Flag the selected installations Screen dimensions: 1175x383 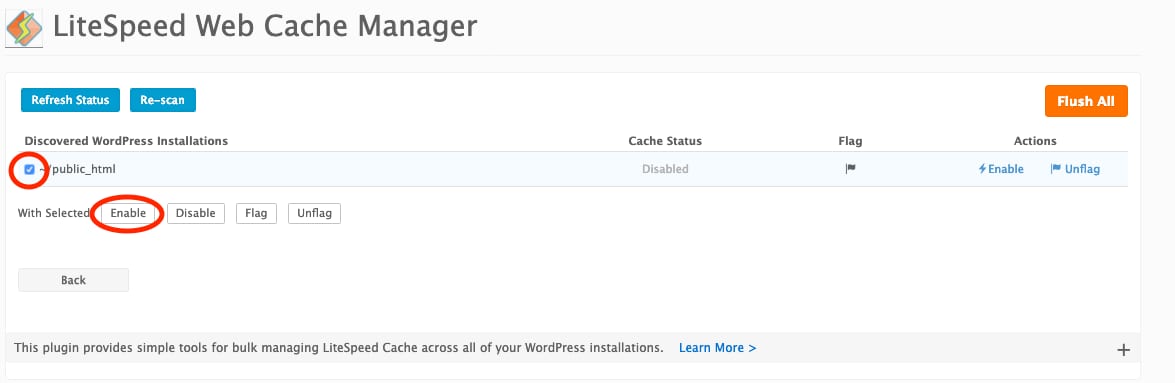[x=256, y=213]
